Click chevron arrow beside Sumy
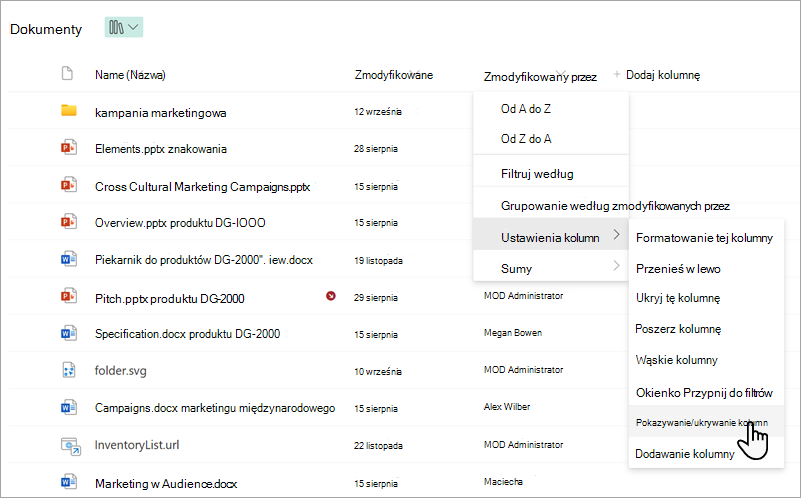 point(617,266)
